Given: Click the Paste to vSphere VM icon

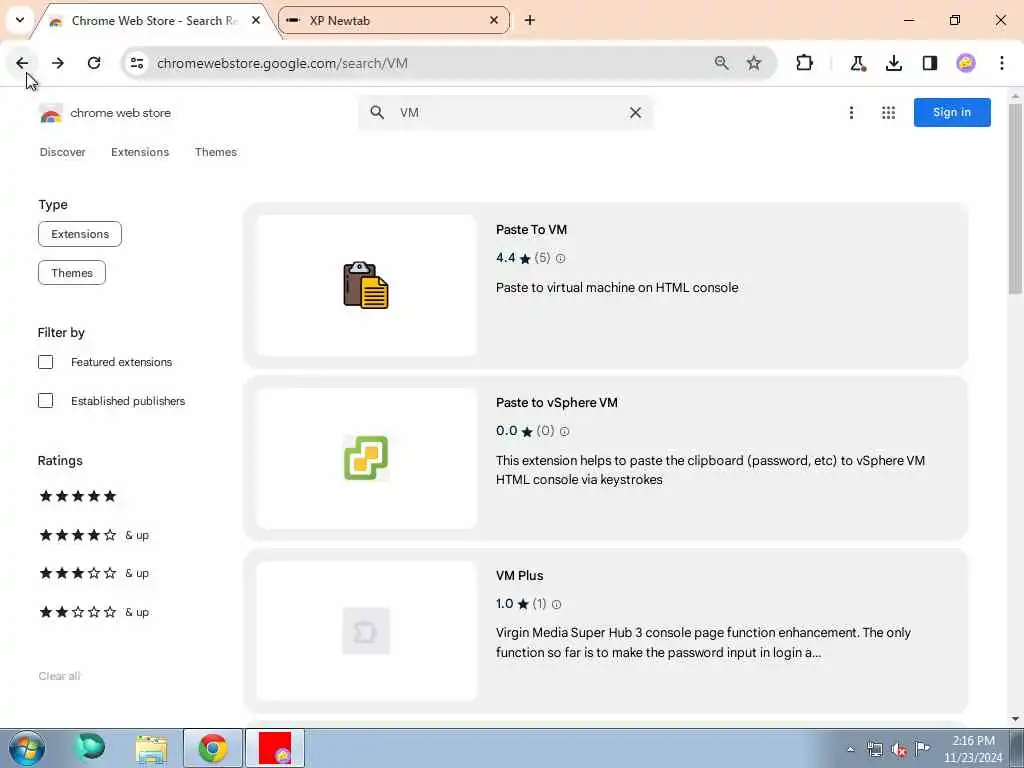Looking at the screenshot, I should pyautogui.click(x=366, y=458).
